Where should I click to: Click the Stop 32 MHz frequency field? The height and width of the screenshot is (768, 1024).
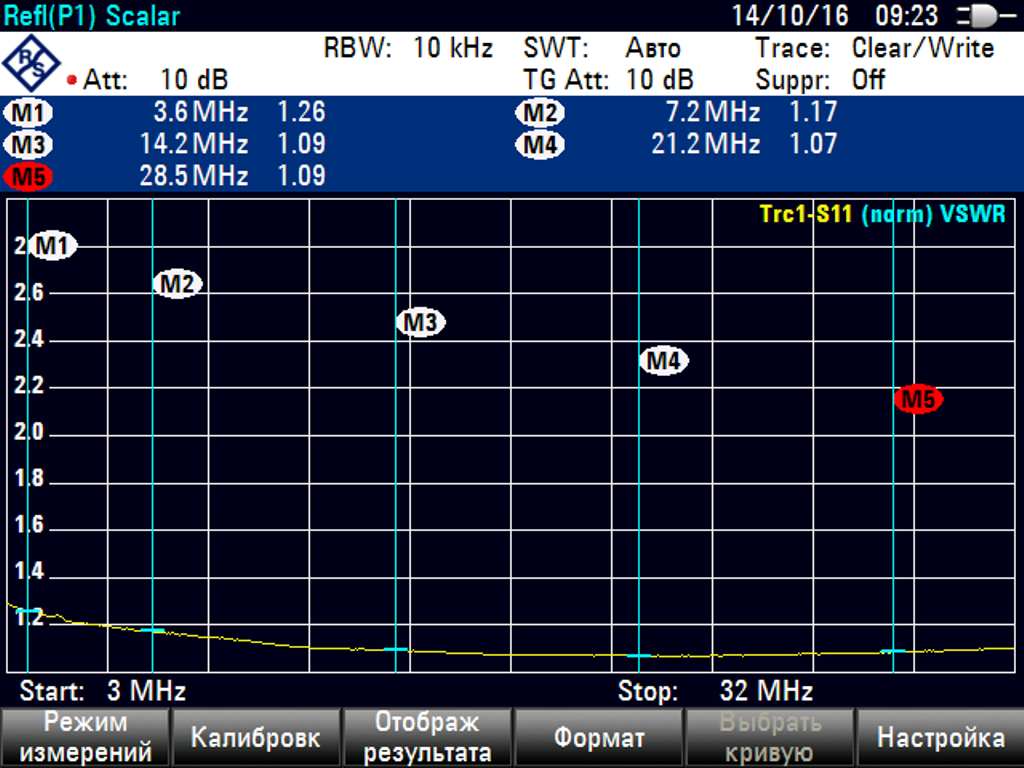pos(715,691)
